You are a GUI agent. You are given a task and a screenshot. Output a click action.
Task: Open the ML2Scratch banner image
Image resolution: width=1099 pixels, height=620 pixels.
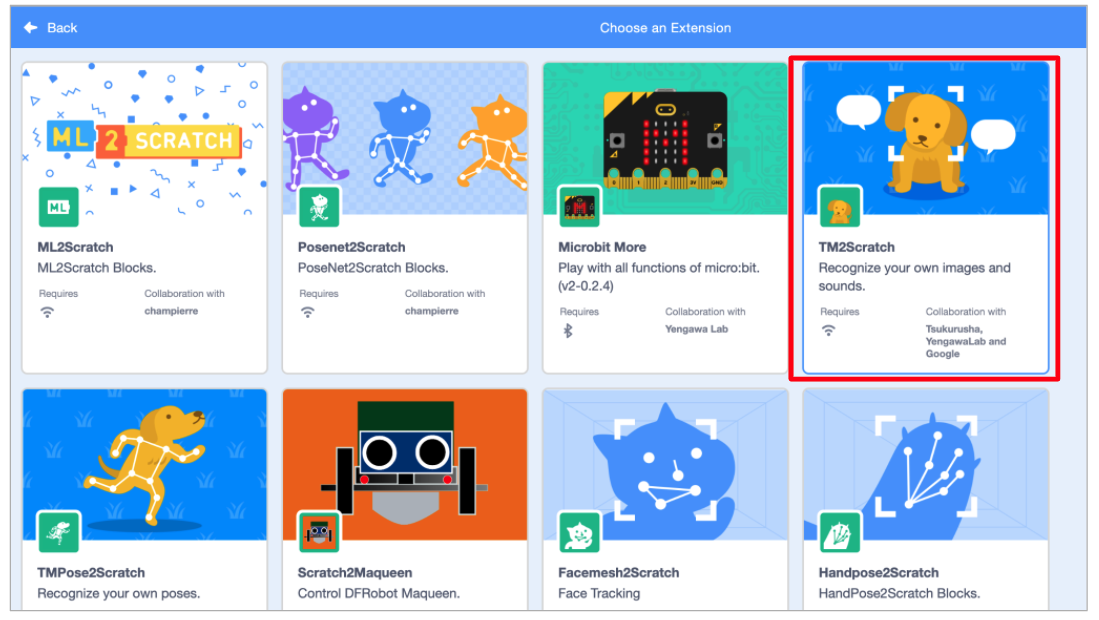pos(144,139)
